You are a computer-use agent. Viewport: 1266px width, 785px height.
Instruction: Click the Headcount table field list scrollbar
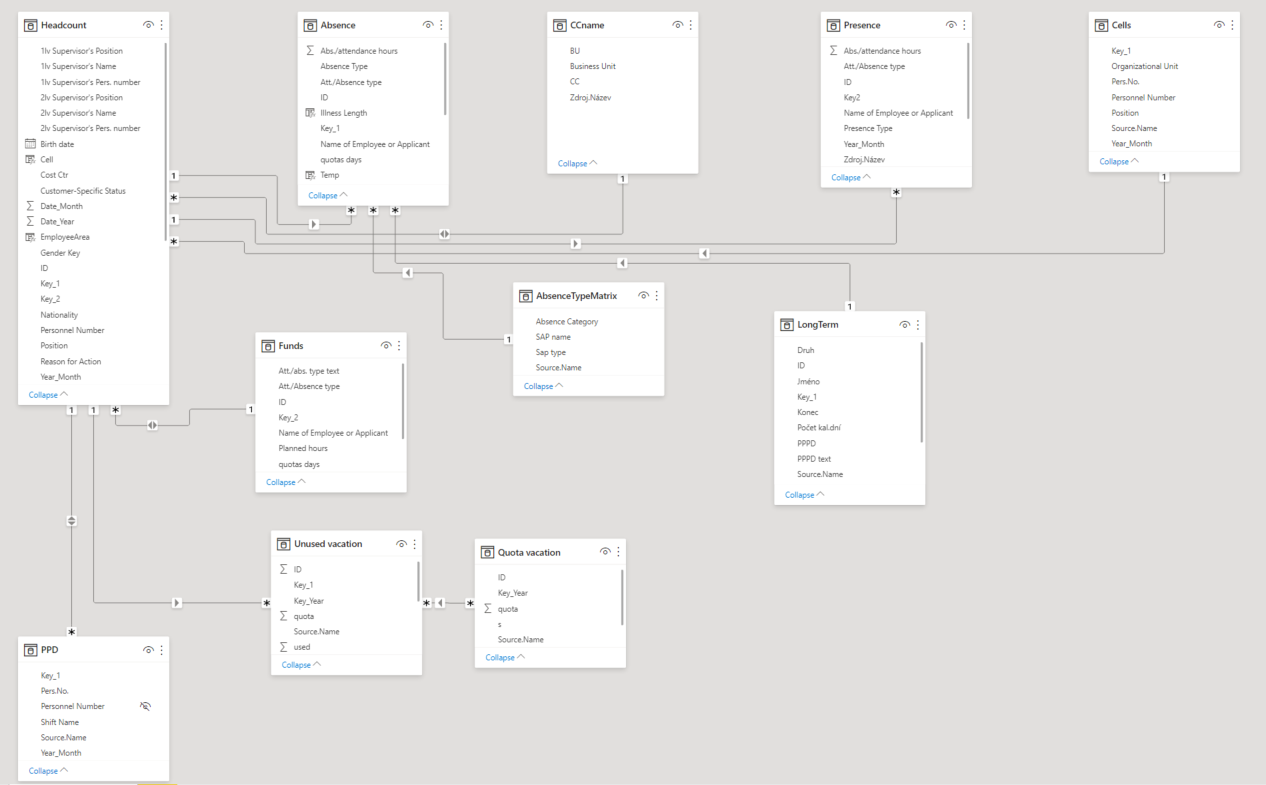pyautogui.click(x=166, y=140)
